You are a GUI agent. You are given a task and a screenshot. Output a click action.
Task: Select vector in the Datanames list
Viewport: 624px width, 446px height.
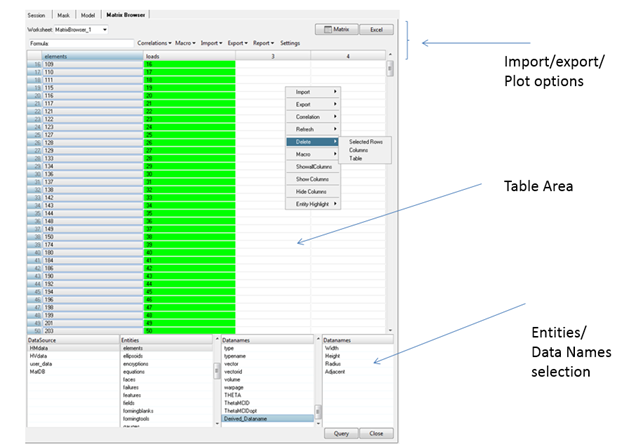(268, 364)
